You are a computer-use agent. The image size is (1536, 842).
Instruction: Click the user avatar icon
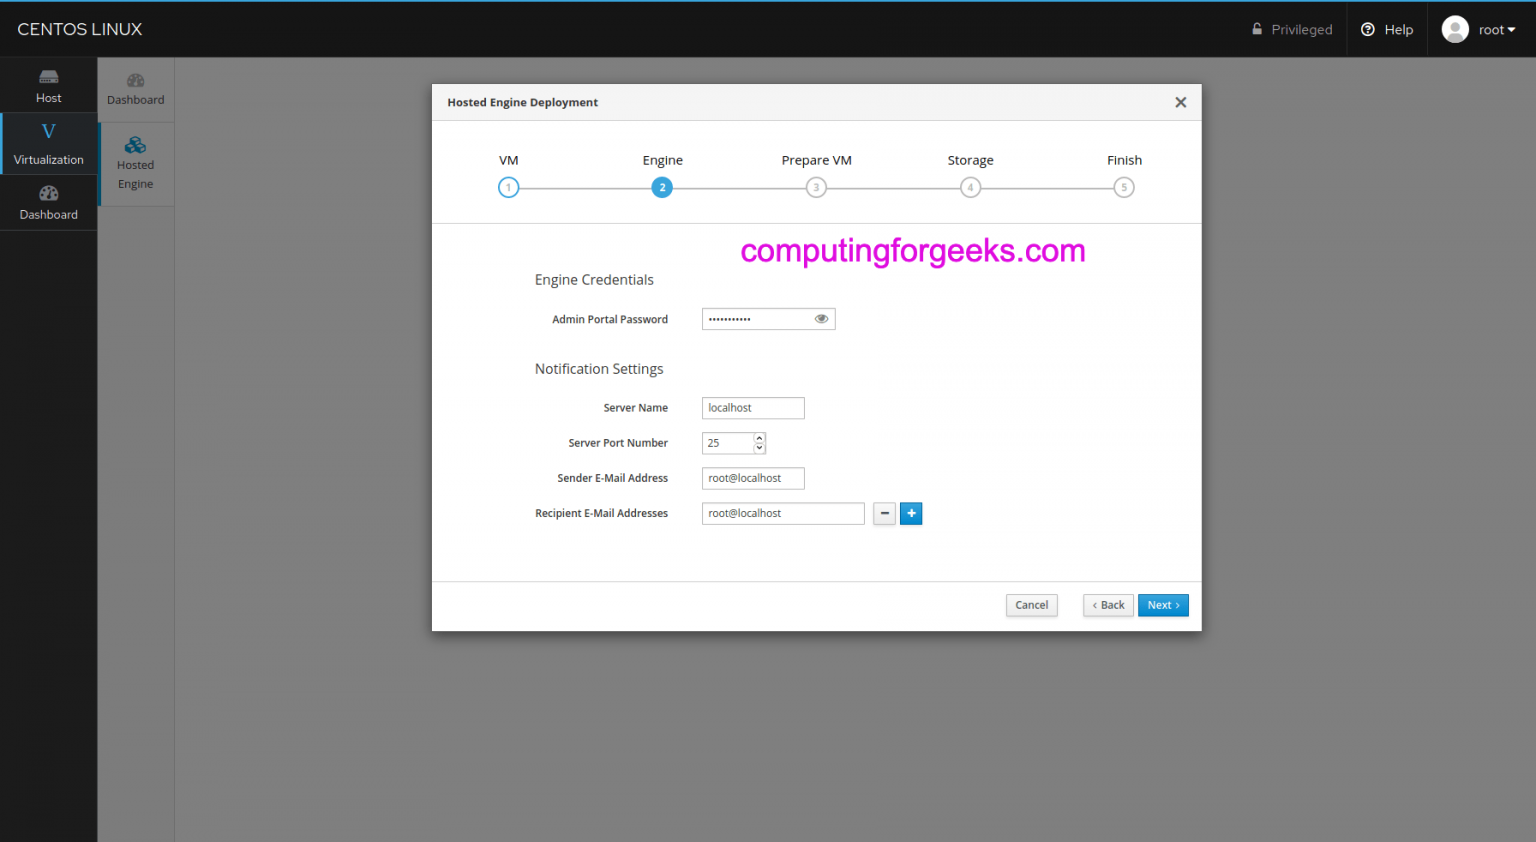coord(1455,29)
